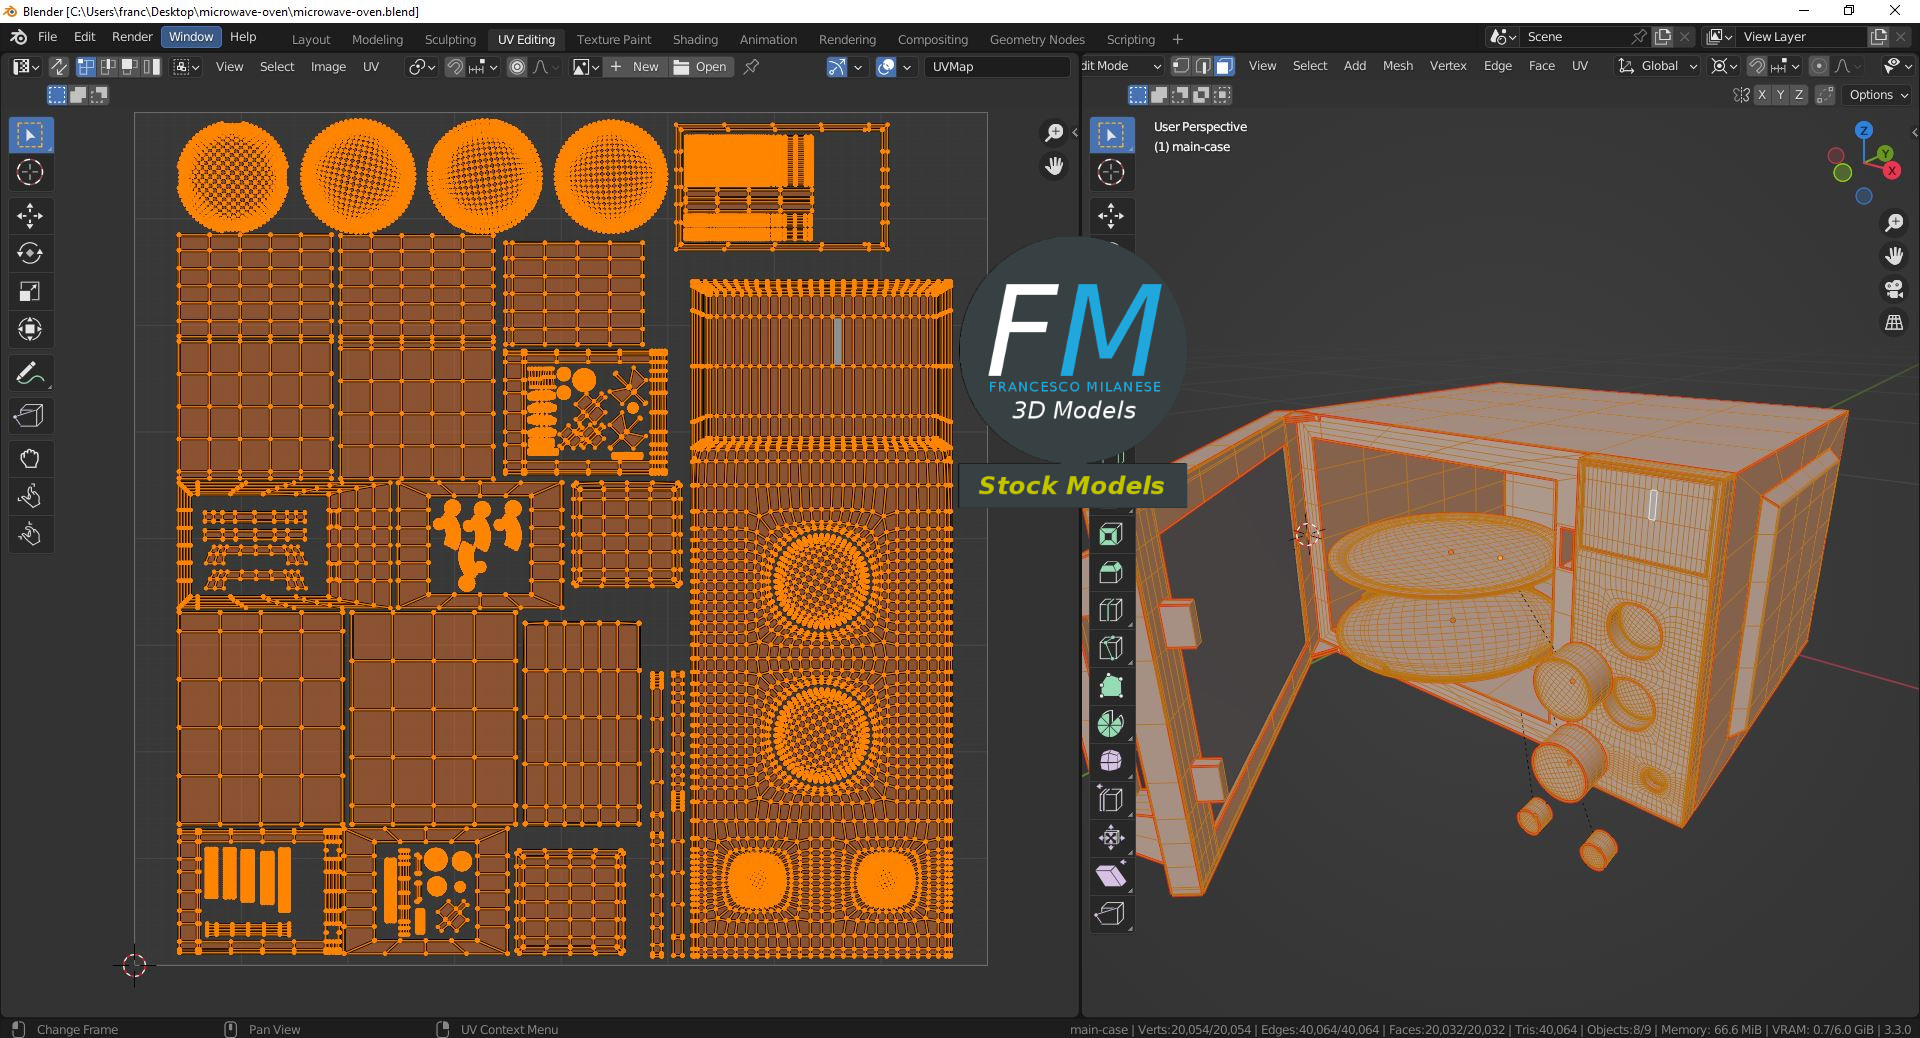This screenshot has height=1038, width=1920.
Task: Click the New image button
Action: (x=636, y=67)
